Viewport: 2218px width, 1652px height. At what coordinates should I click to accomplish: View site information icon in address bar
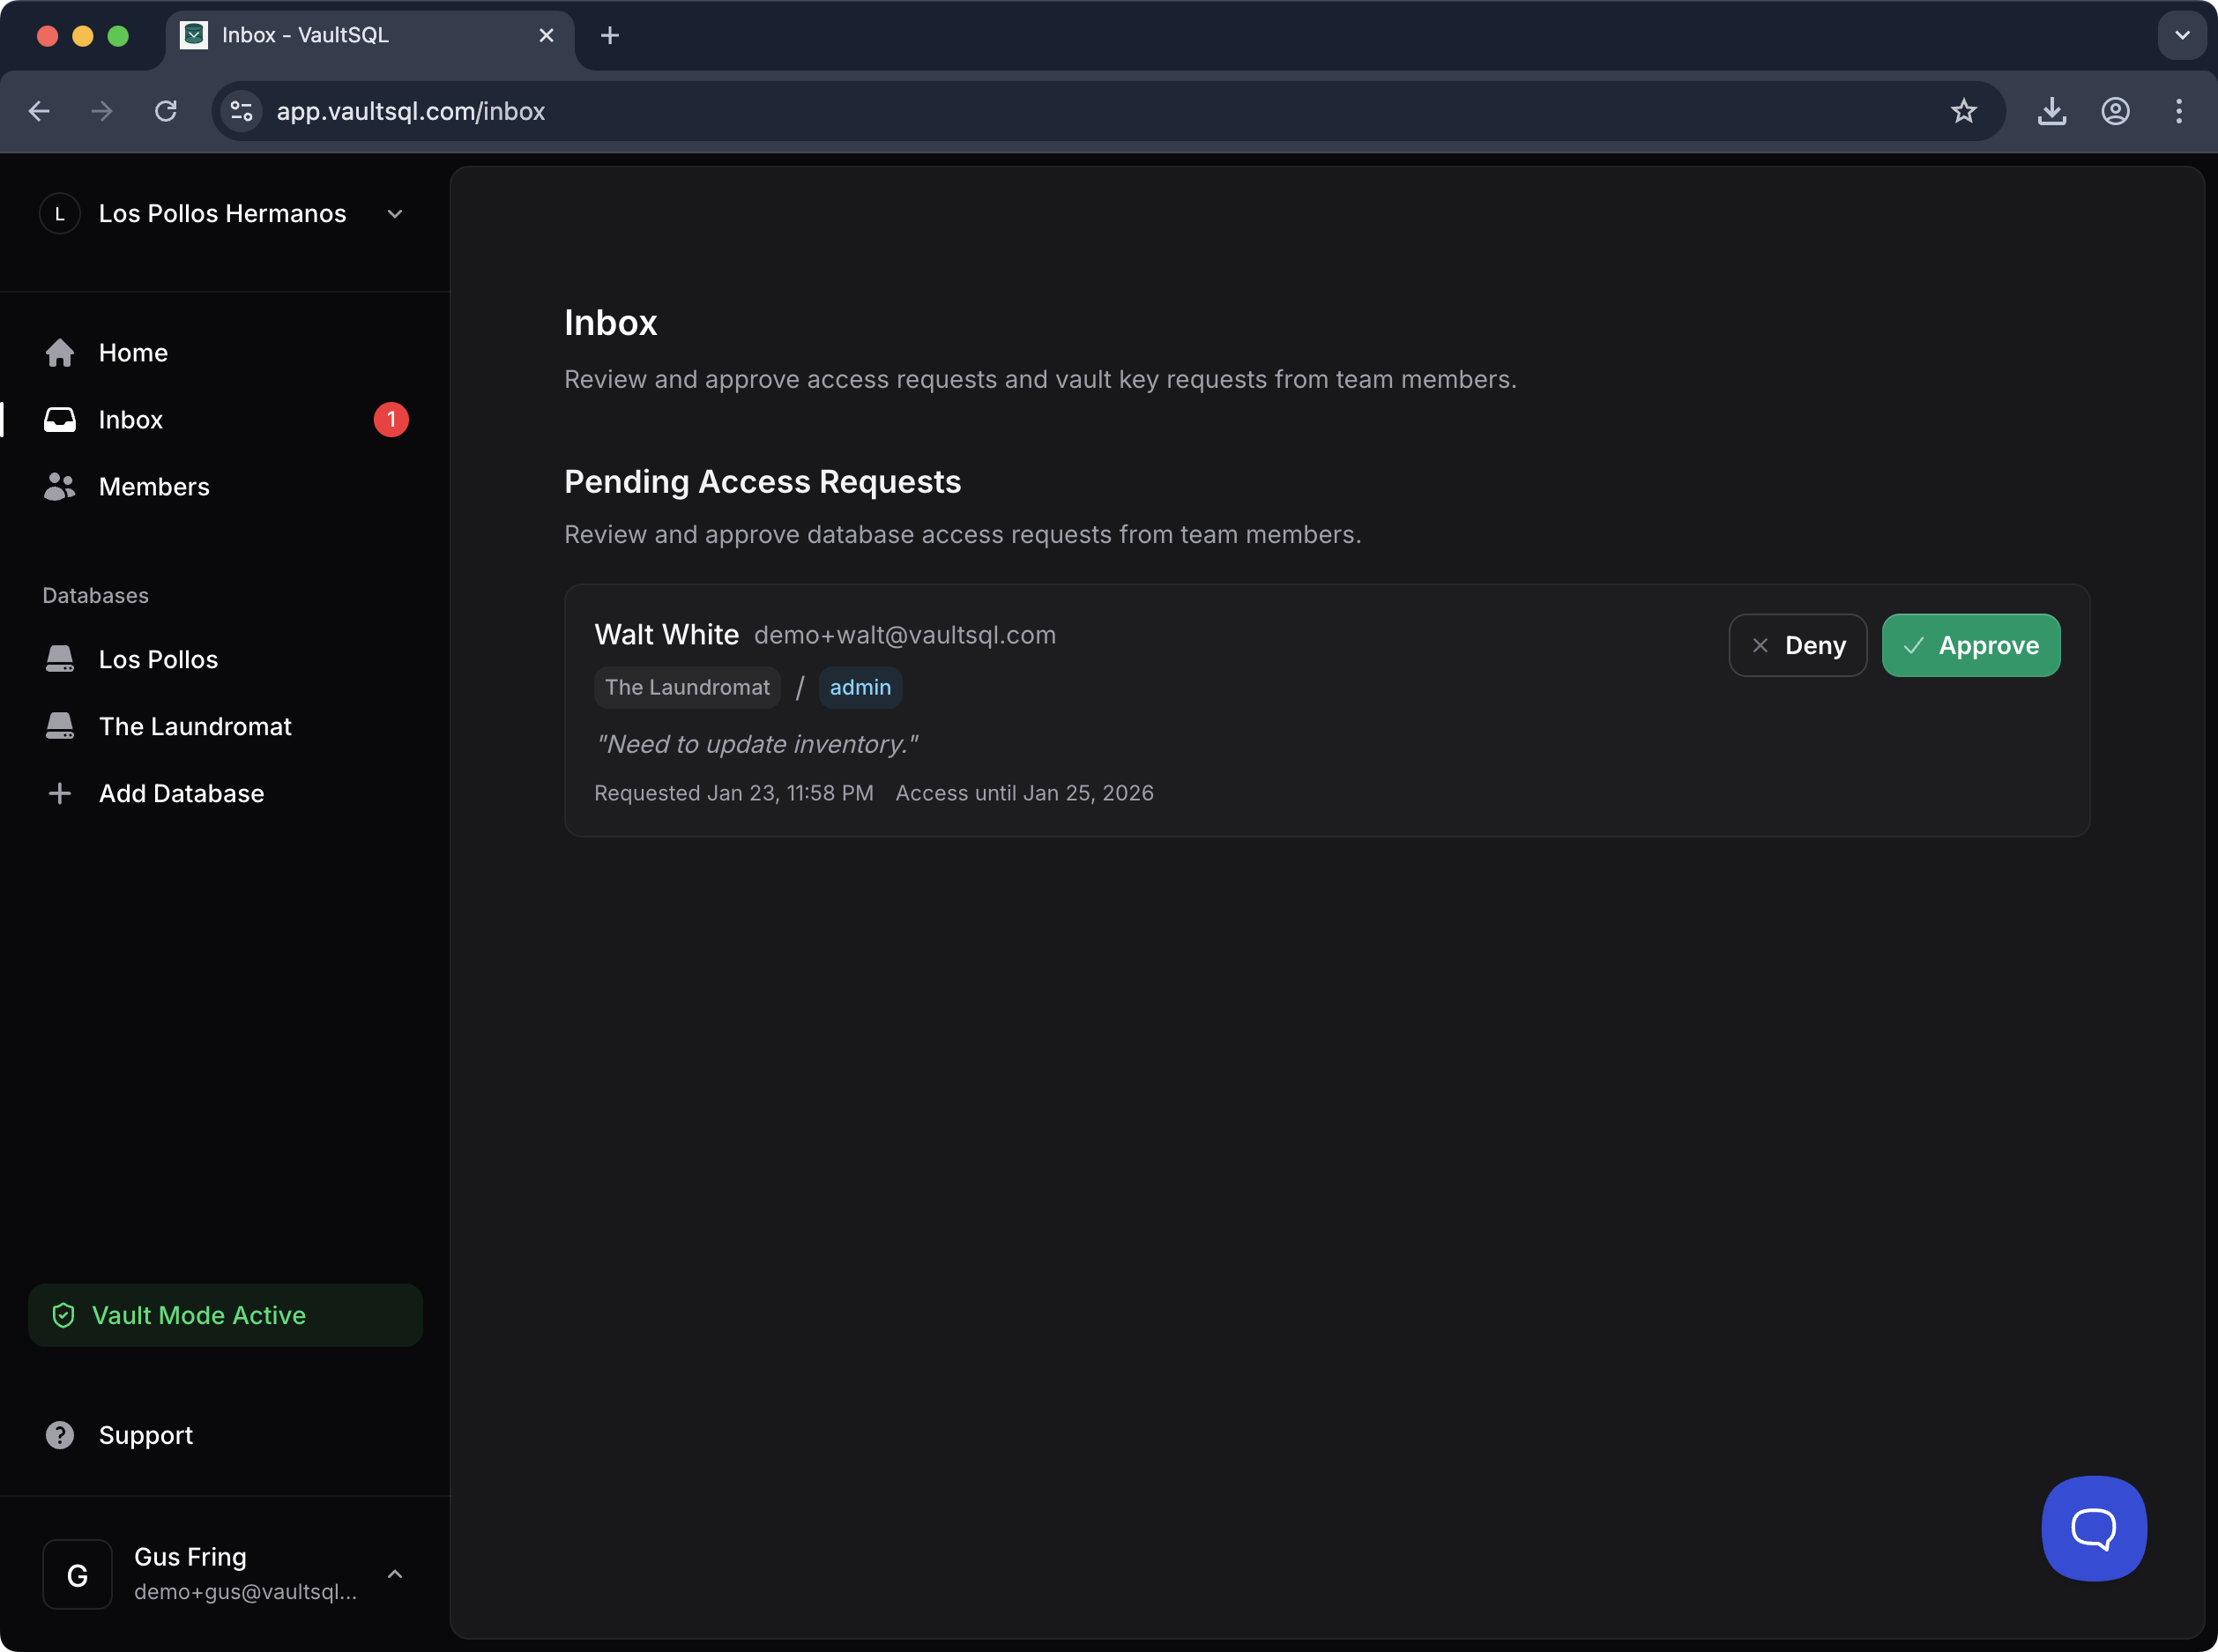point(241,111)
